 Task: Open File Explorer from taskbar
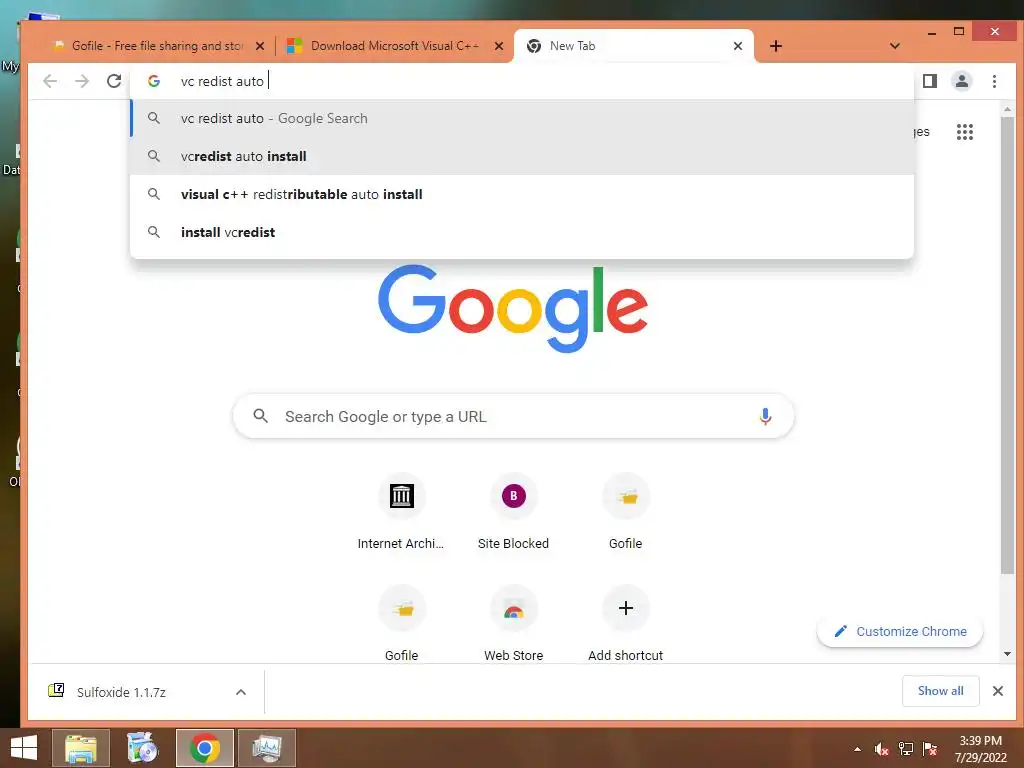click(80, 748)
